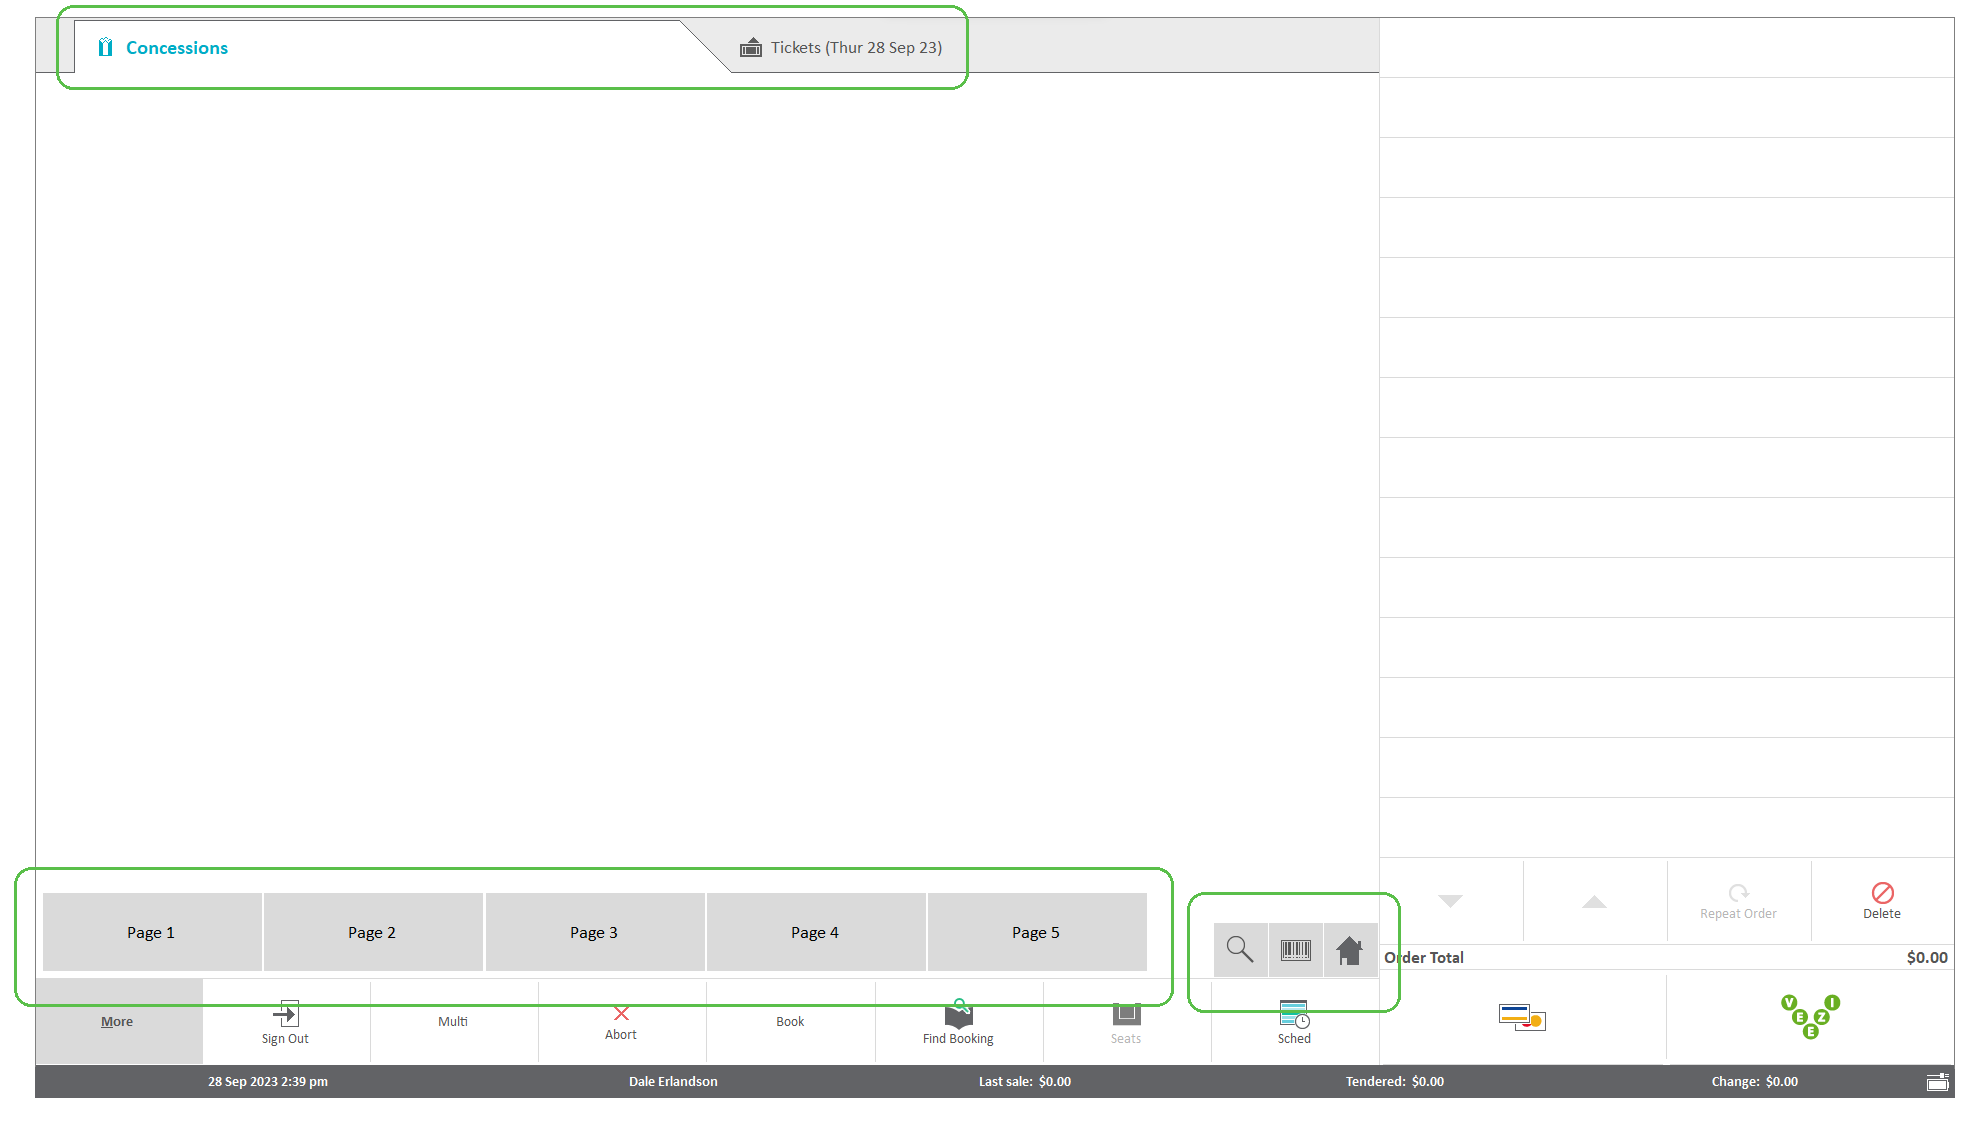This screenshot has height=1135, width=1983.
Task: Select Page 5 of concessions
Action: click(x=1036, y=932)
